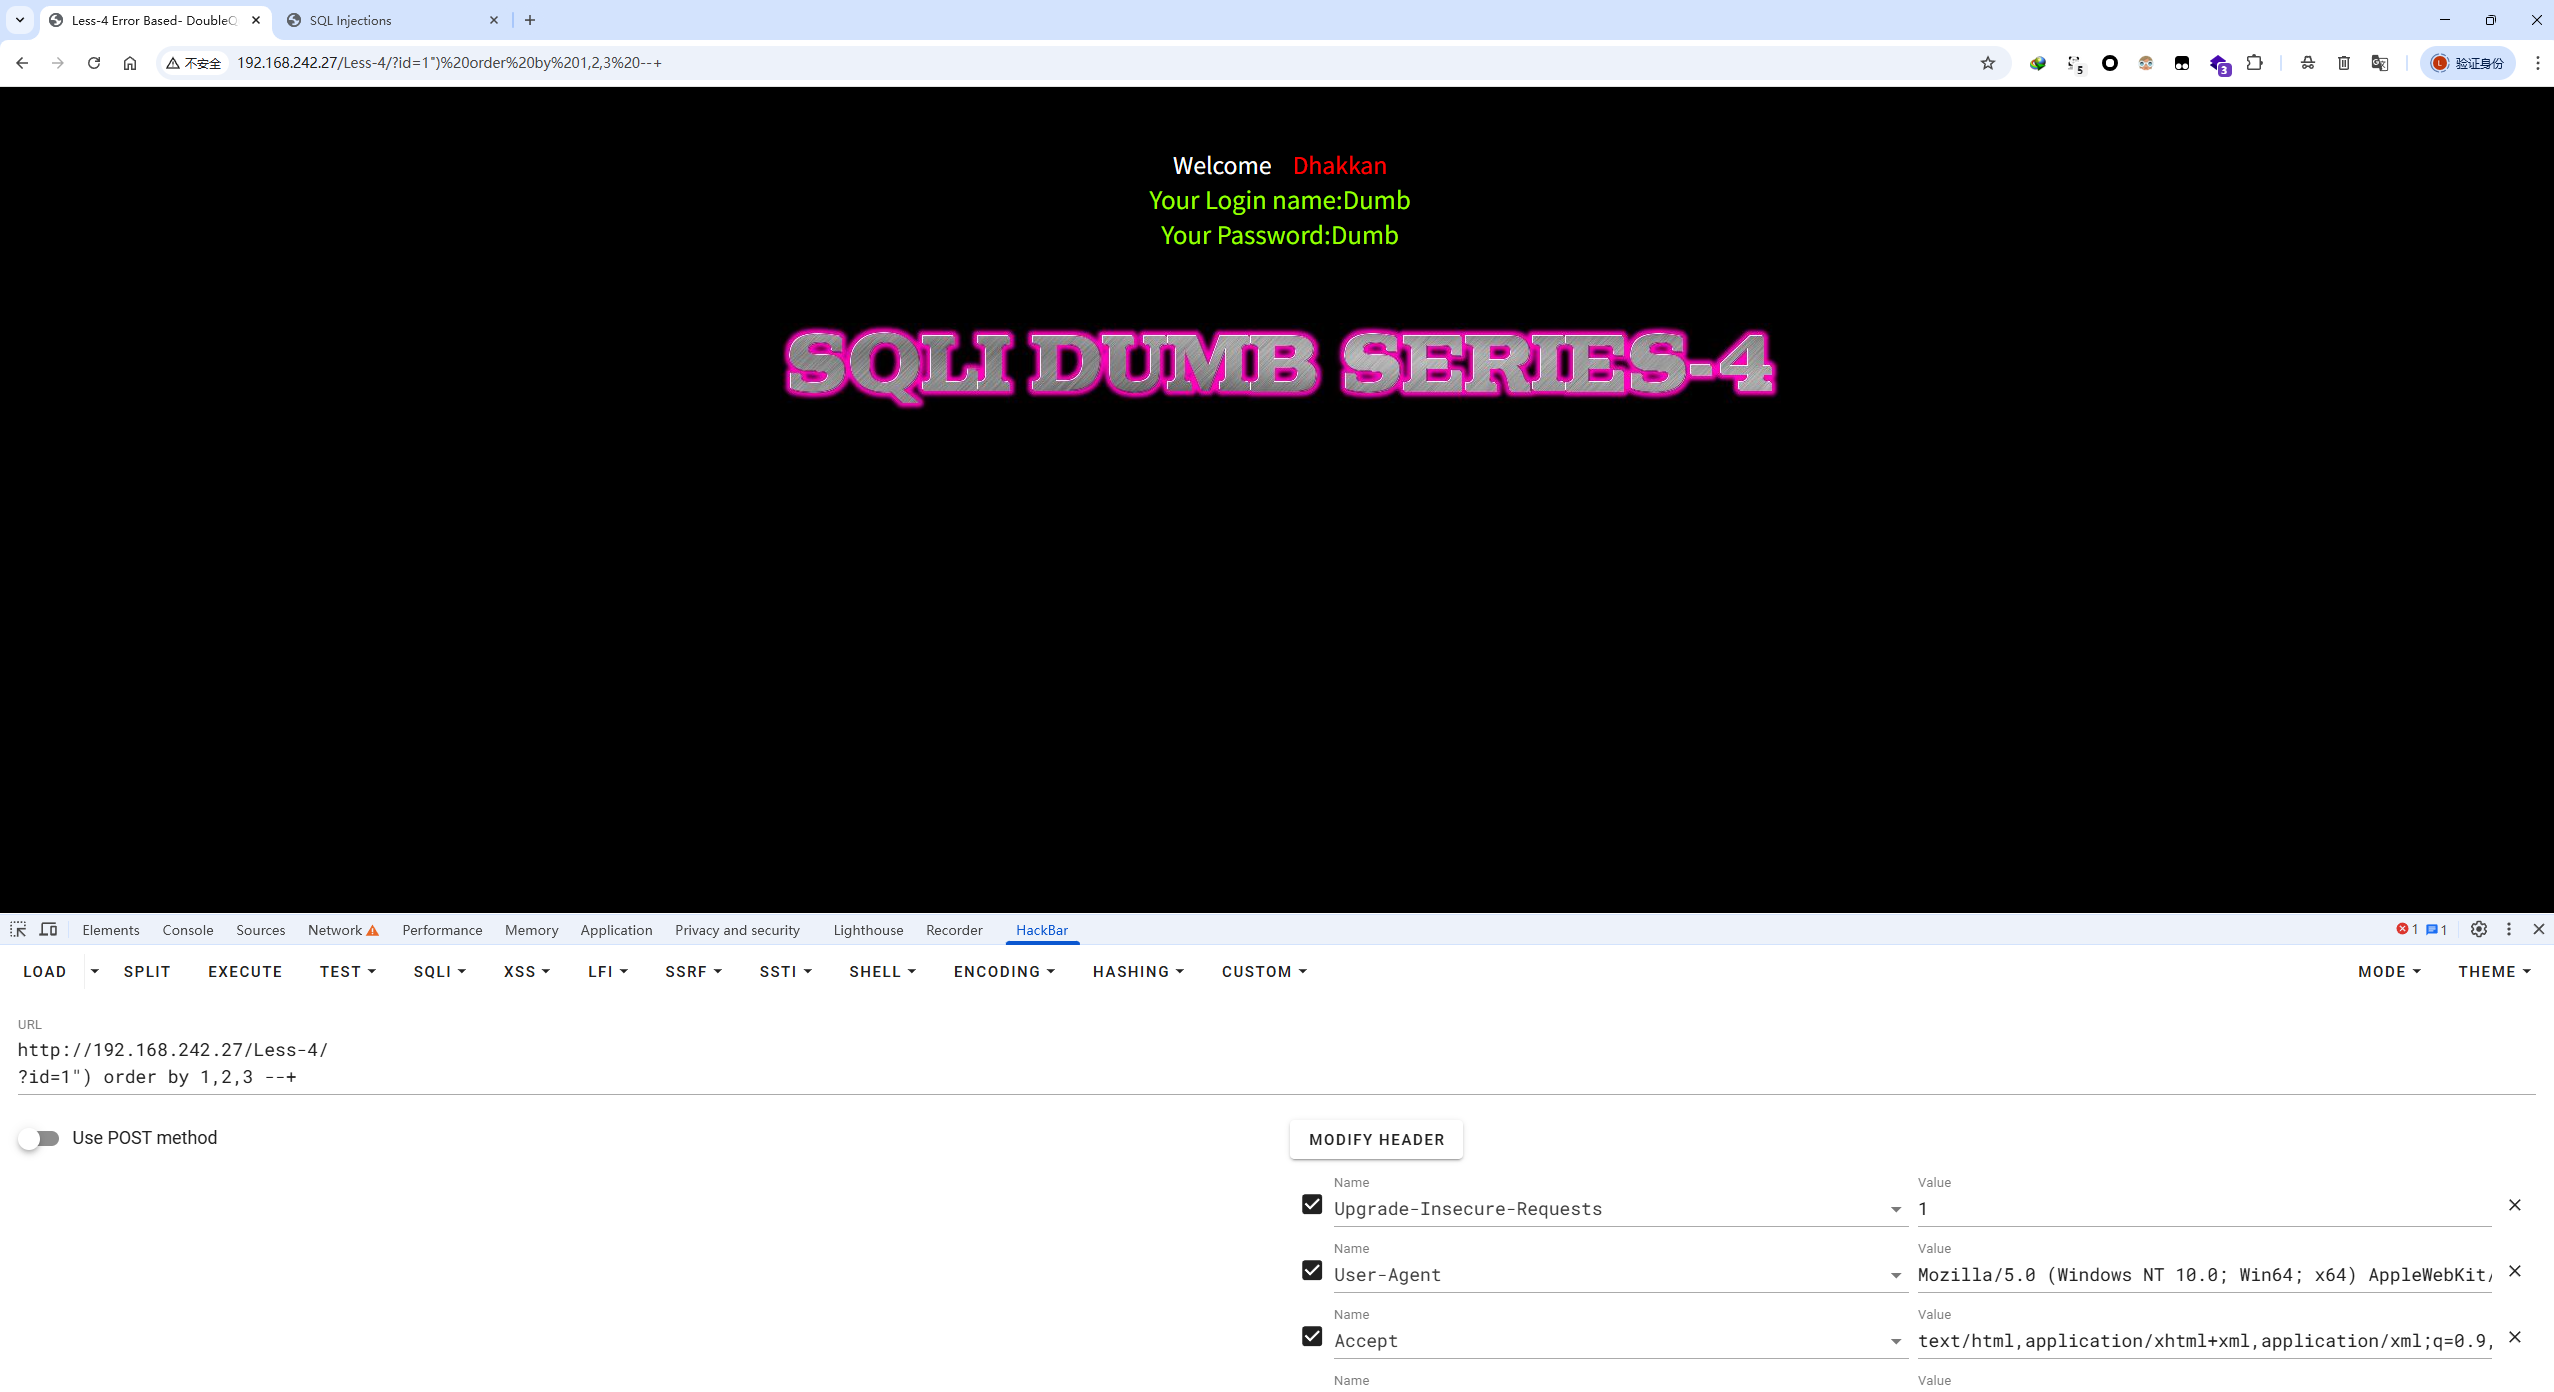Viewport: 2554px width, 1392px height.
Task: Click the translate page icon
Action: click(2380, 63)
